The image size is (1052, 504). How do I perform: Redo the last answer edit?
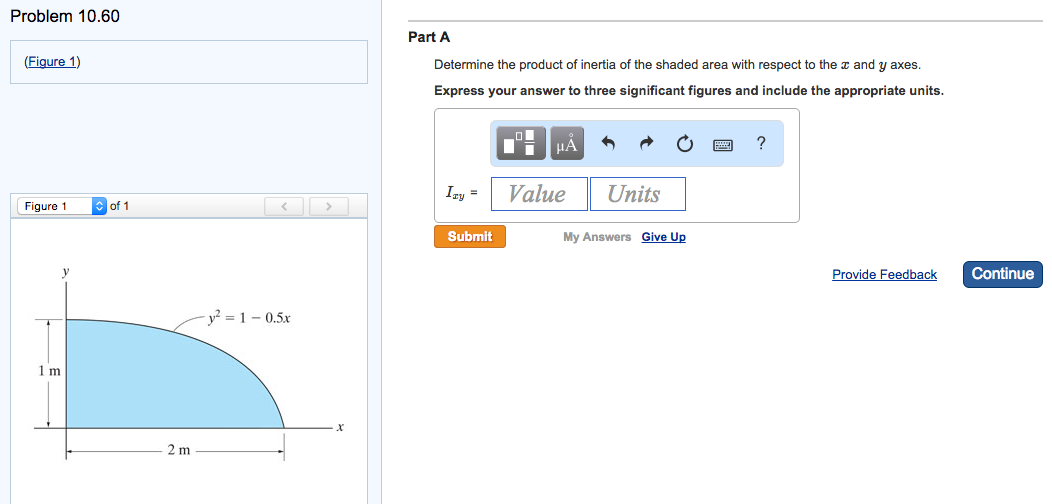646,144
